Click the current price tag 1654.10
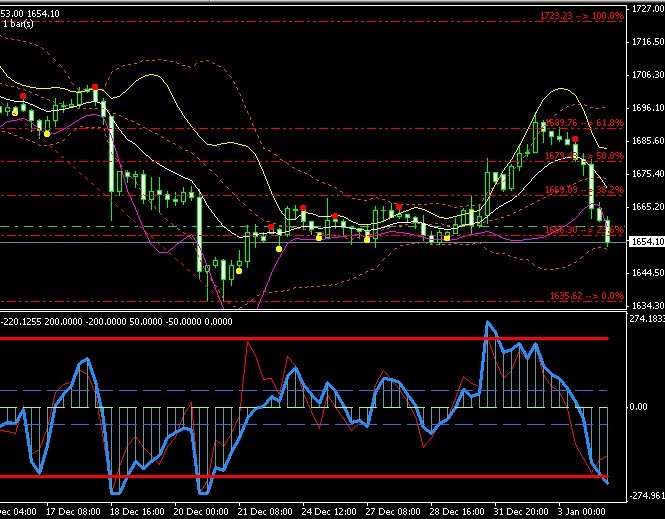 pyautogui.click(x=645, y=242)
